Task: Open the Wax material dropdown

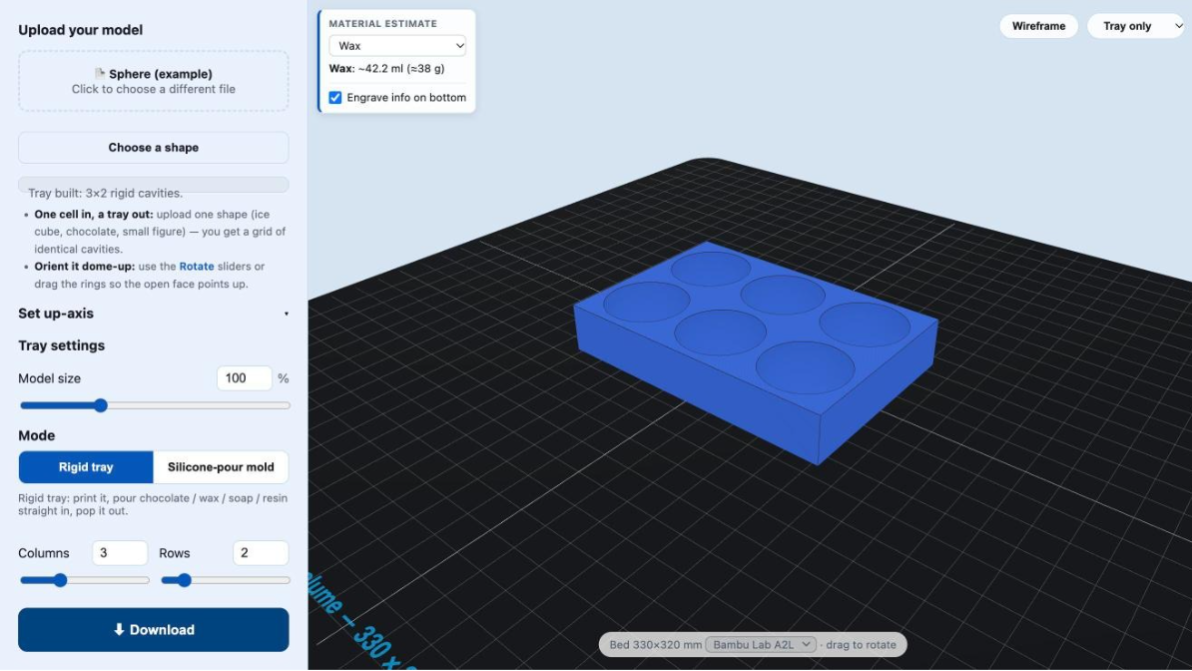Action: tap(398, 46)
